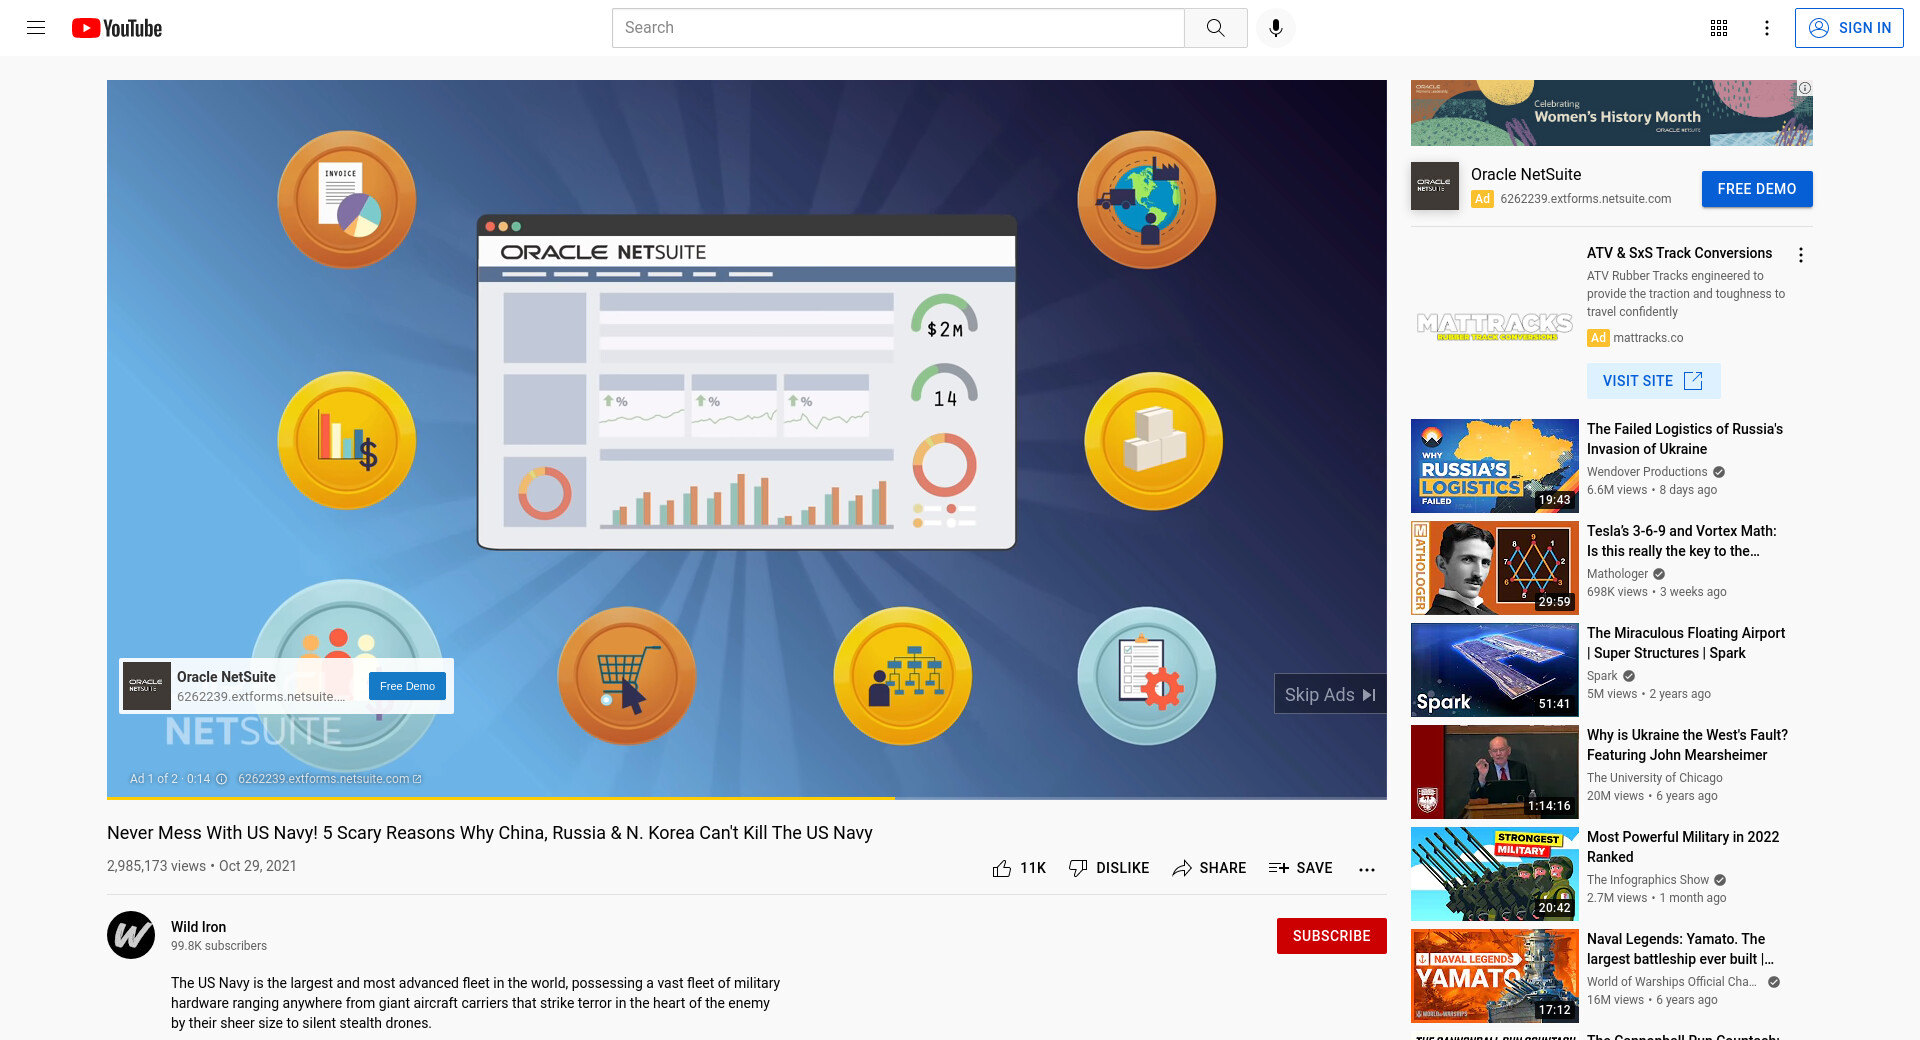Click the search magnifier button
1920x1040 pixels.
pos(1215,28)
